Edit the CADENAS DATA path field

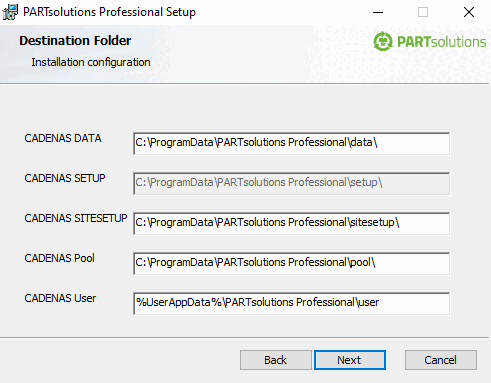[291, 143]
